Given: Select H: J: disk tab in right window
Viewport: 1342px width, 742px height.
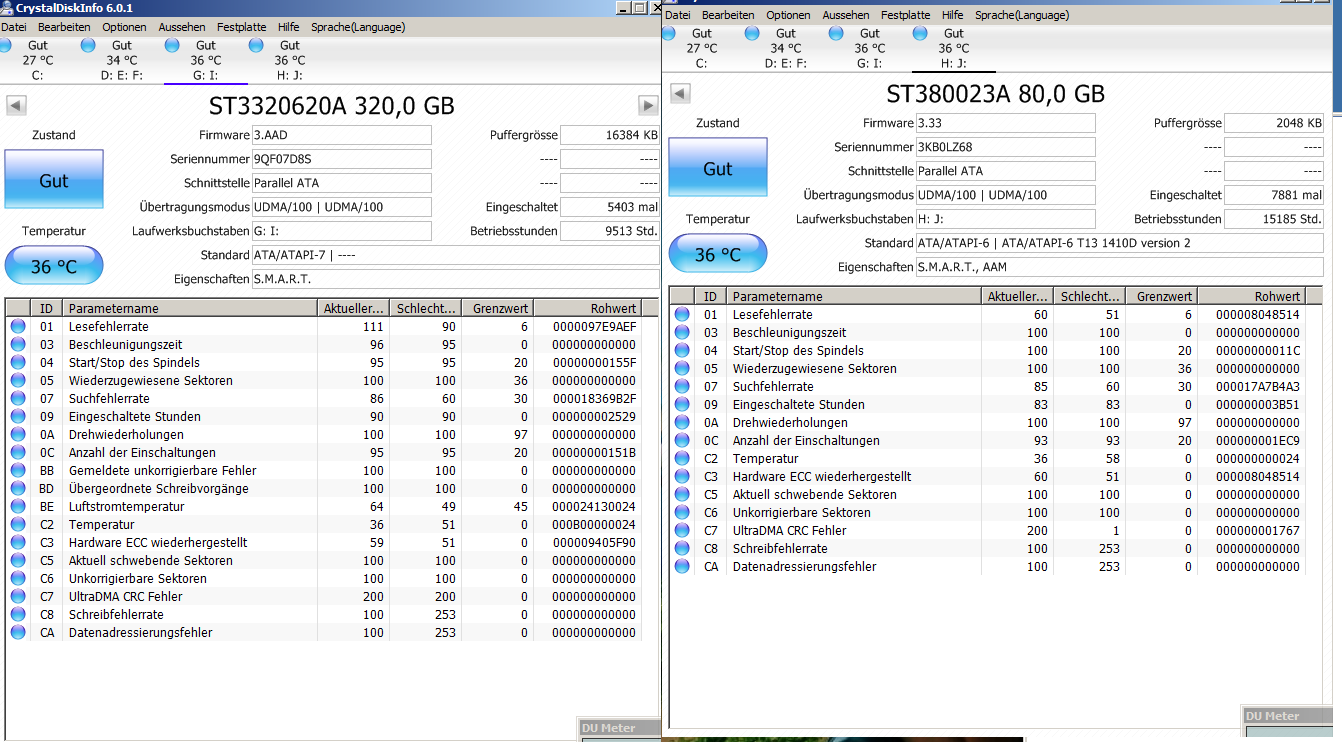Looking at the screenshot, I should [x=954, y=48].
